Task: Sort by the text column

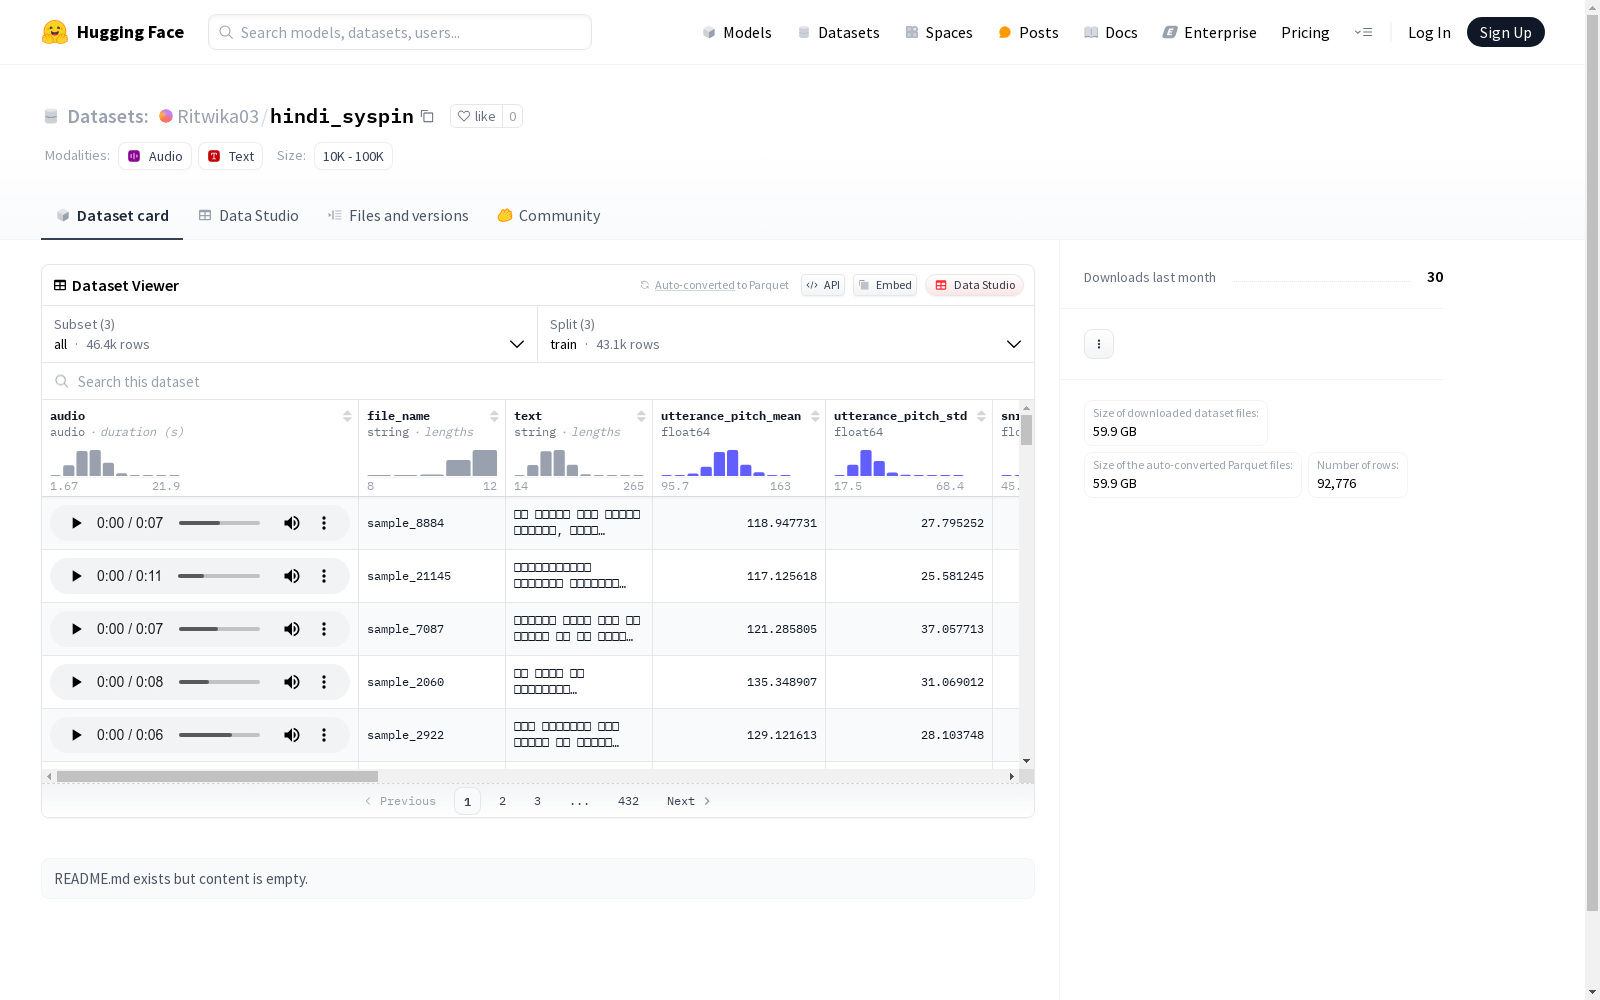Action: (641, 416)
